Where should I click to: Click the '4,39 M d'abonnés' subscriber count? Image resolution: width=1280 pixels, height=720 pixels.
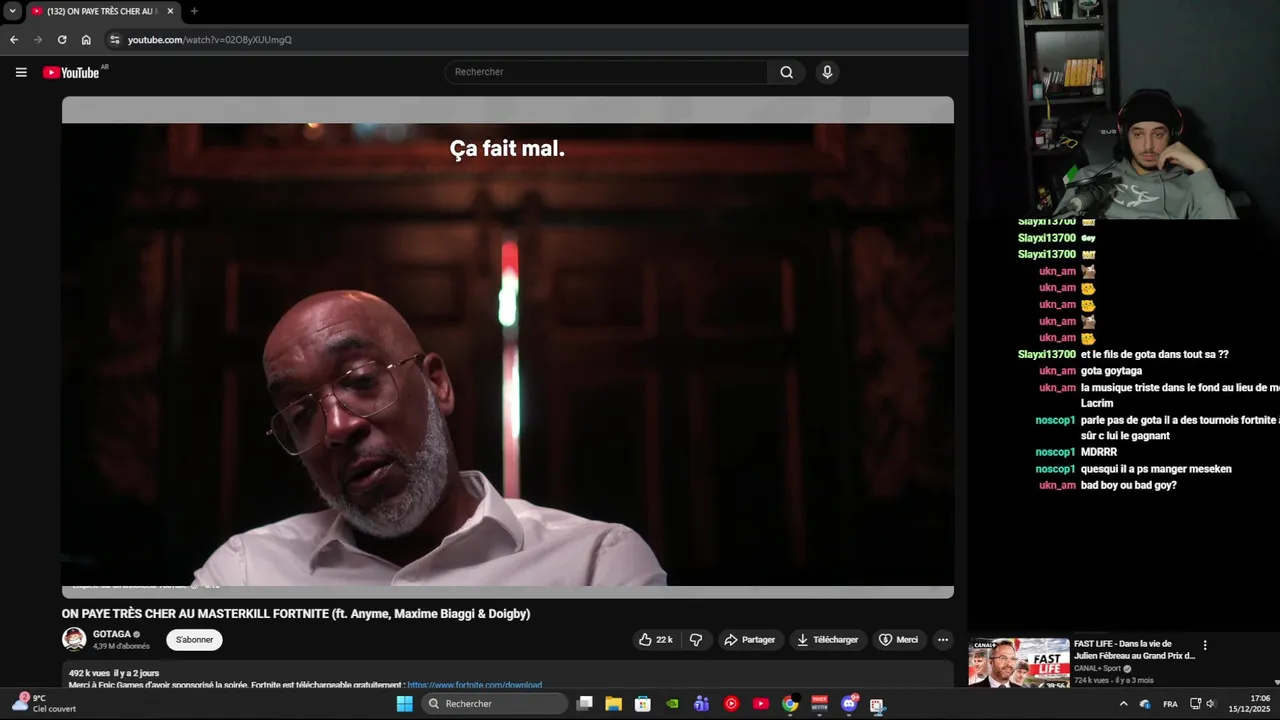(x=121, y=646)
